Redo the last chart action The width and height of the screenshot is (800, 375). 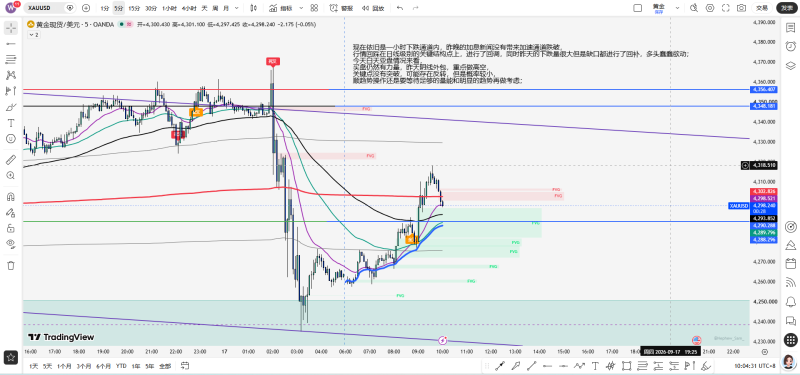click(x=415, y=8)
